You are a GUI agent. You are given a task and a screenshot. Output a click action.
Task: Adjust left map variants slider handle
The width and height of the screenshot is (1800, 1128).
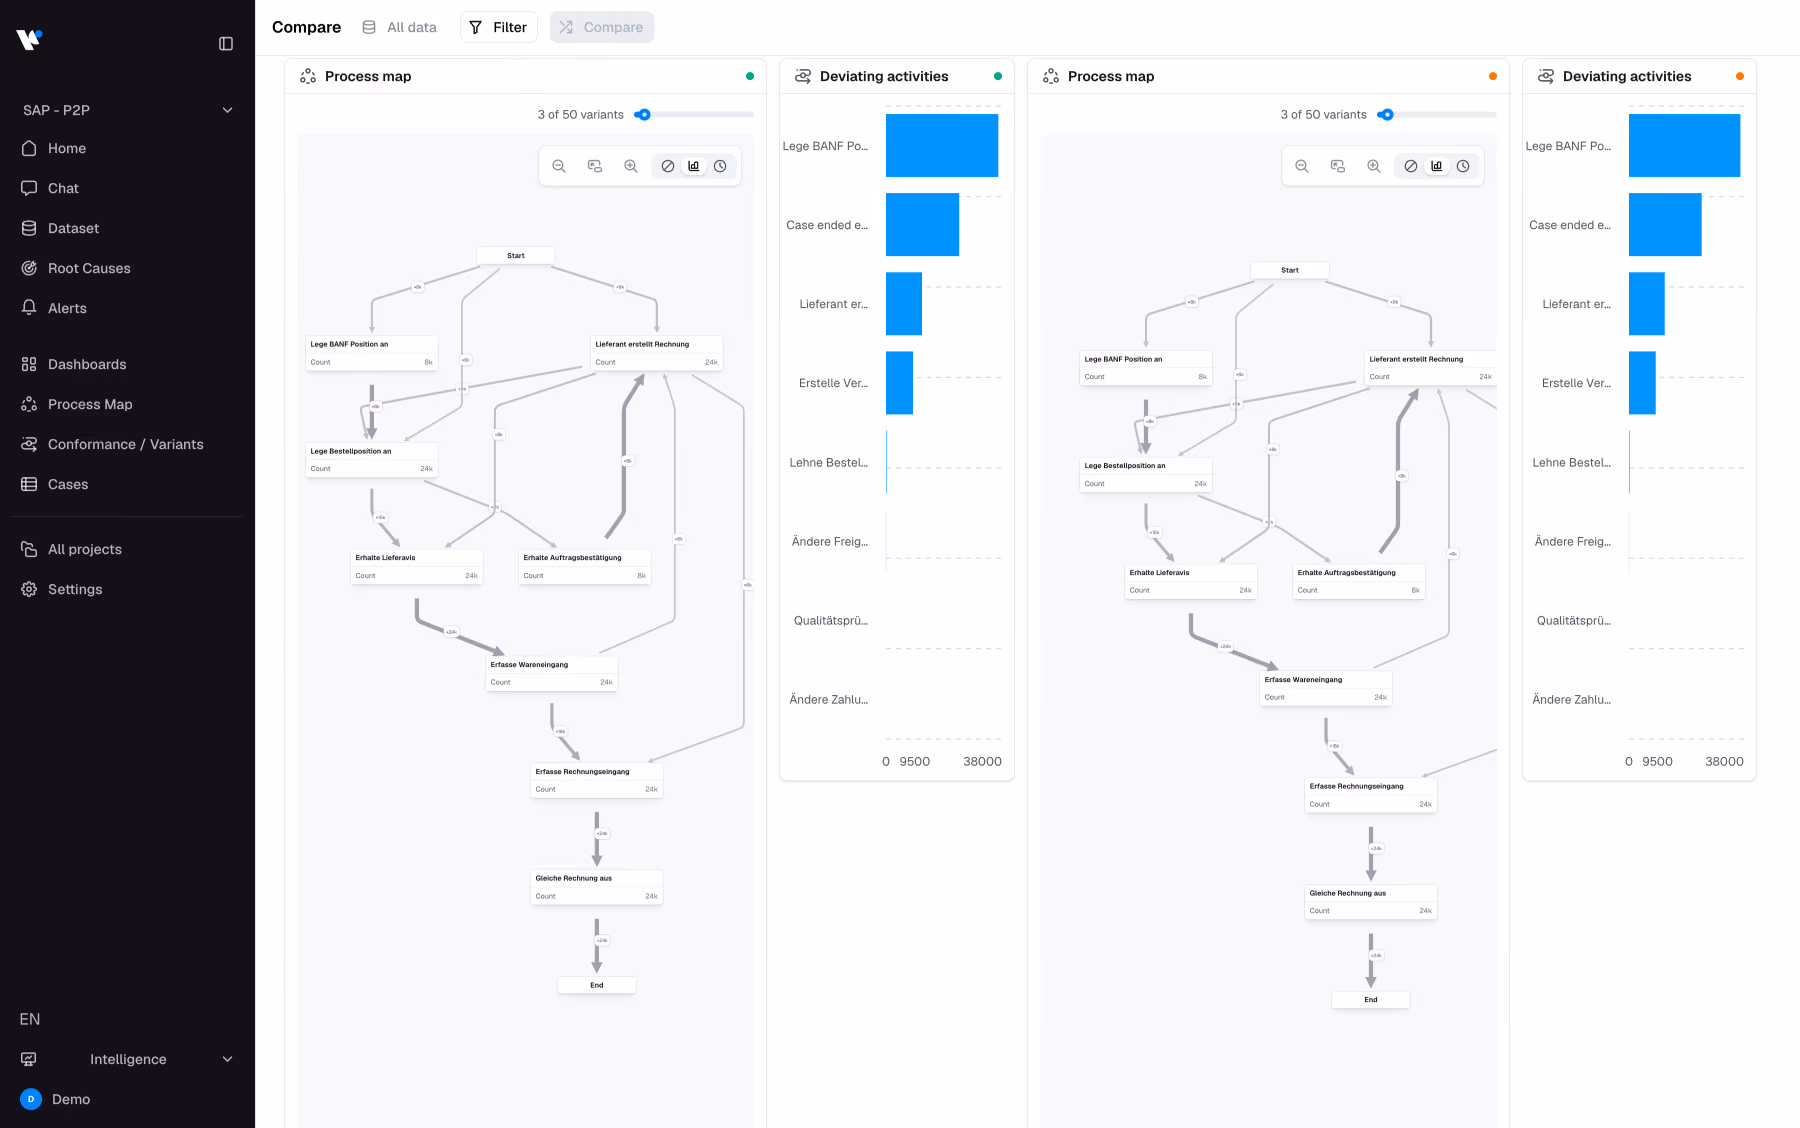(644, 115)
